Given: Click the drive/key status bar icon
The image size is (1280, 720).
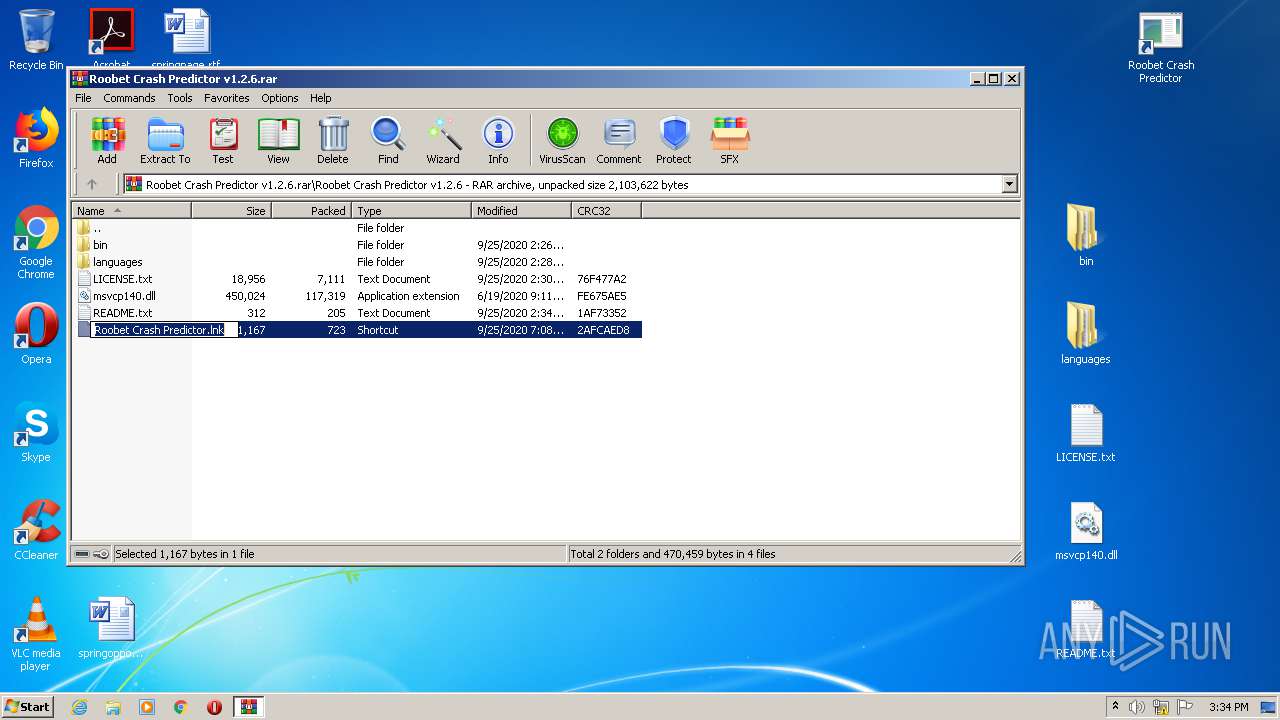Looking at the screenshot, I should (91, 554).
